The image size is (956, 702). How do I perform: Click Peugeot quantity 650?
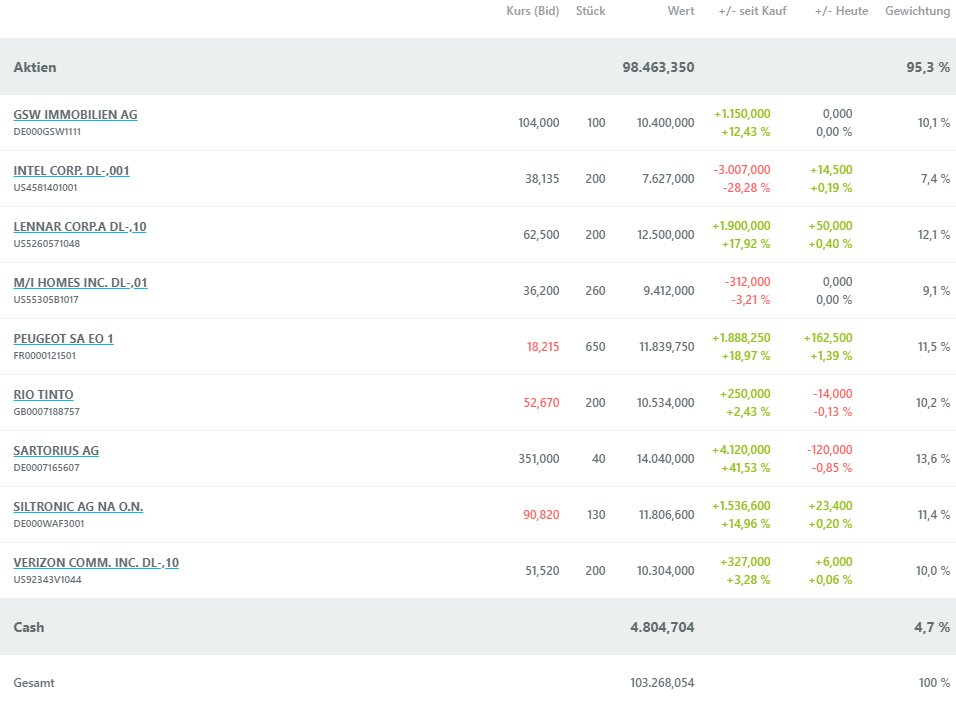[596, 347]
